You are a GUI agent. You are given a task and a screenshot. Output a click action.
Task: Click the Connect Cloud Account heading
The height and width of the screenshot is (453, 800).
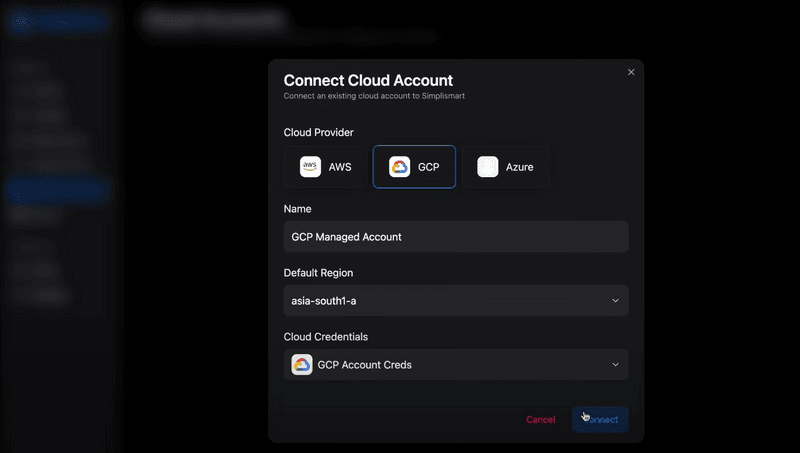[368, 80]
